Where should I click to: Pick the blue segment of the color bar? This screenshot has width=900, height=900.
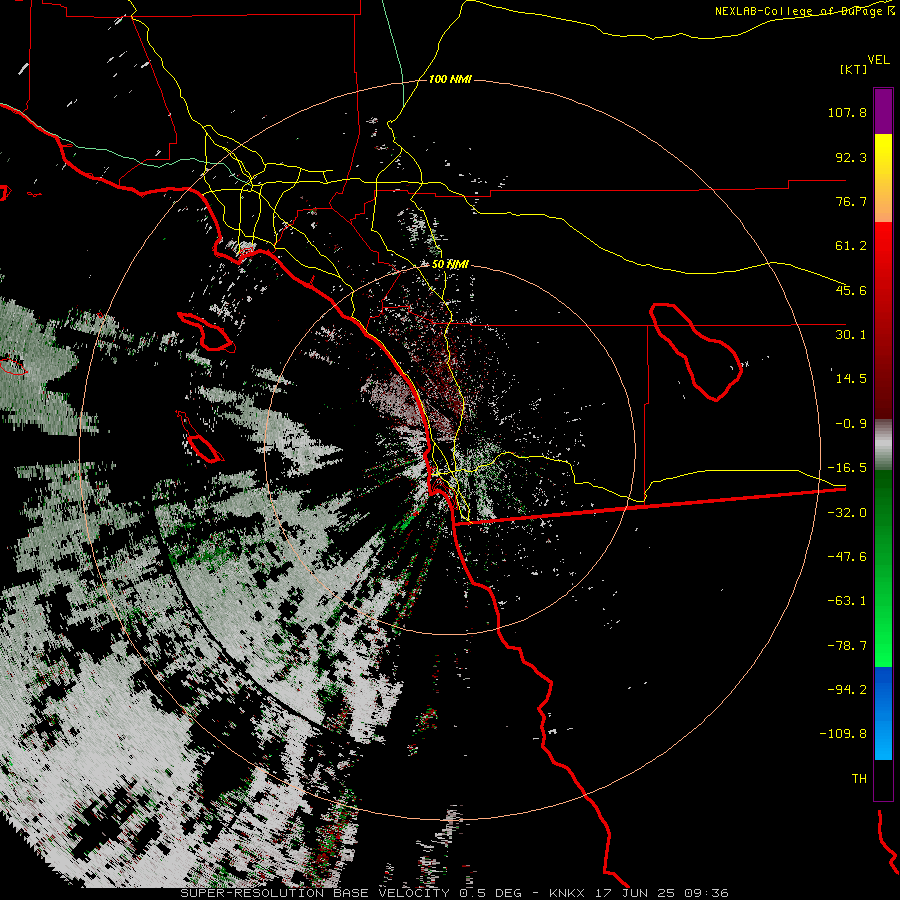click(883, 692)
